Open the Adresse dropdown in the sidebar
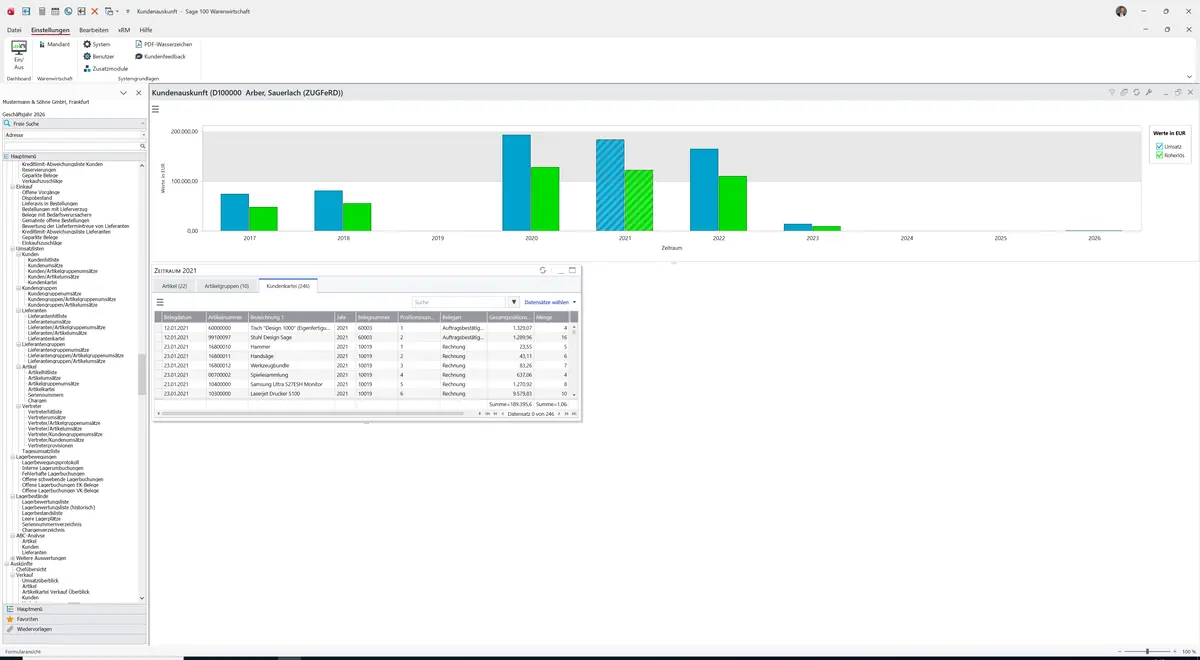The height and width of the screenshot is (660, 1200). 143,134
